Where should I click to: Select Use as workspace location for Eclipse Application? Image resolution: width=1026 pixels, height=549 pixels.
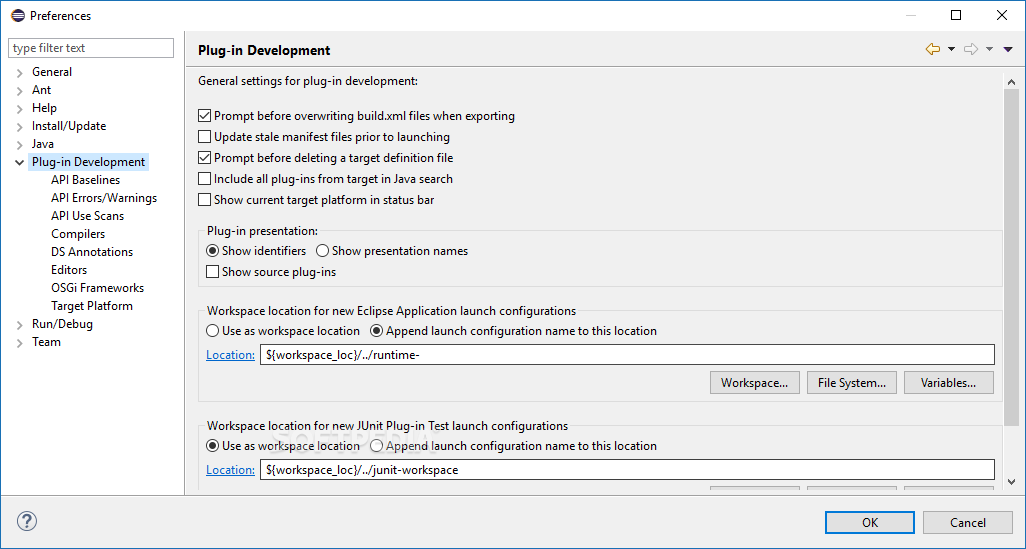pyautogui.click(x=213, y=331)
